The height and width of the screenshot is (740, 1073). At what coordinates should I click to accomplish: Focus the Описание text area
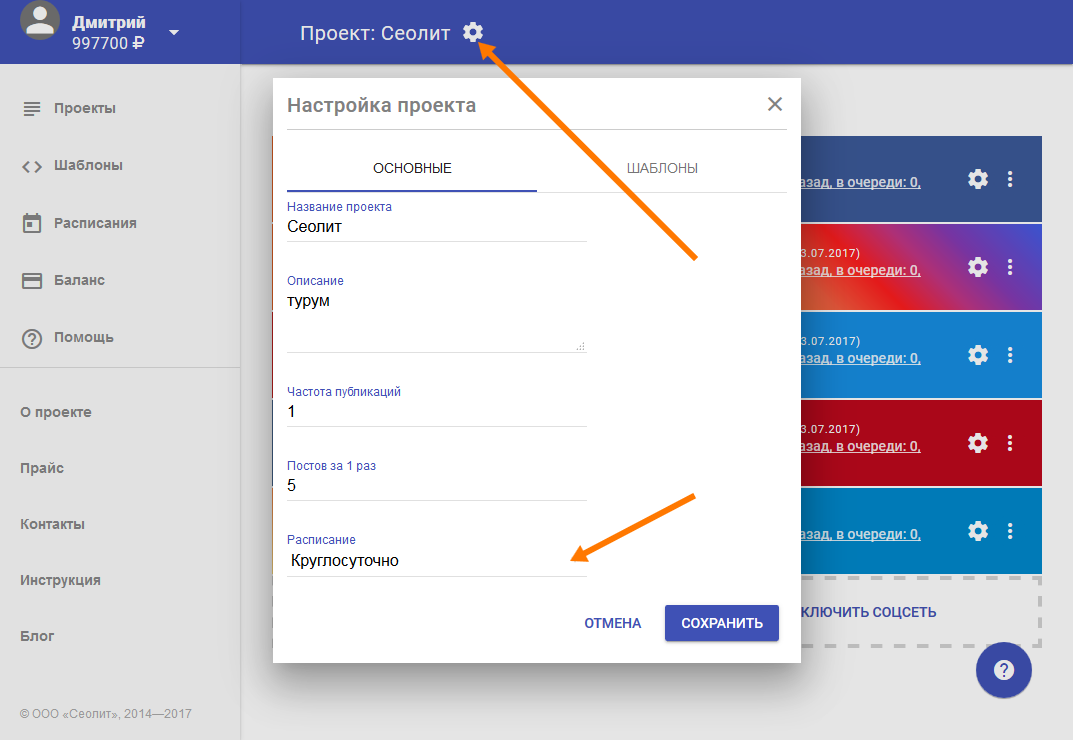tap(436, 320)
